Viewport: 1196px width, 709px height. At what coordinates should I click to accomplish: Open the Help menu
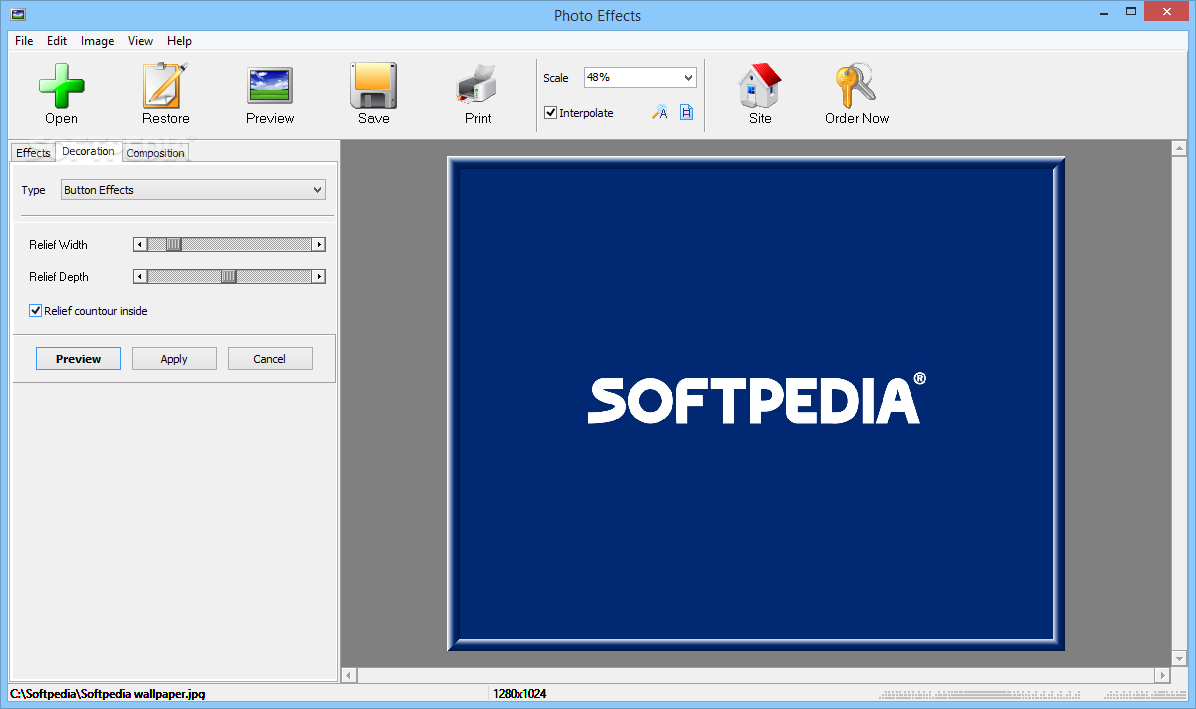[x=179, y=41]
